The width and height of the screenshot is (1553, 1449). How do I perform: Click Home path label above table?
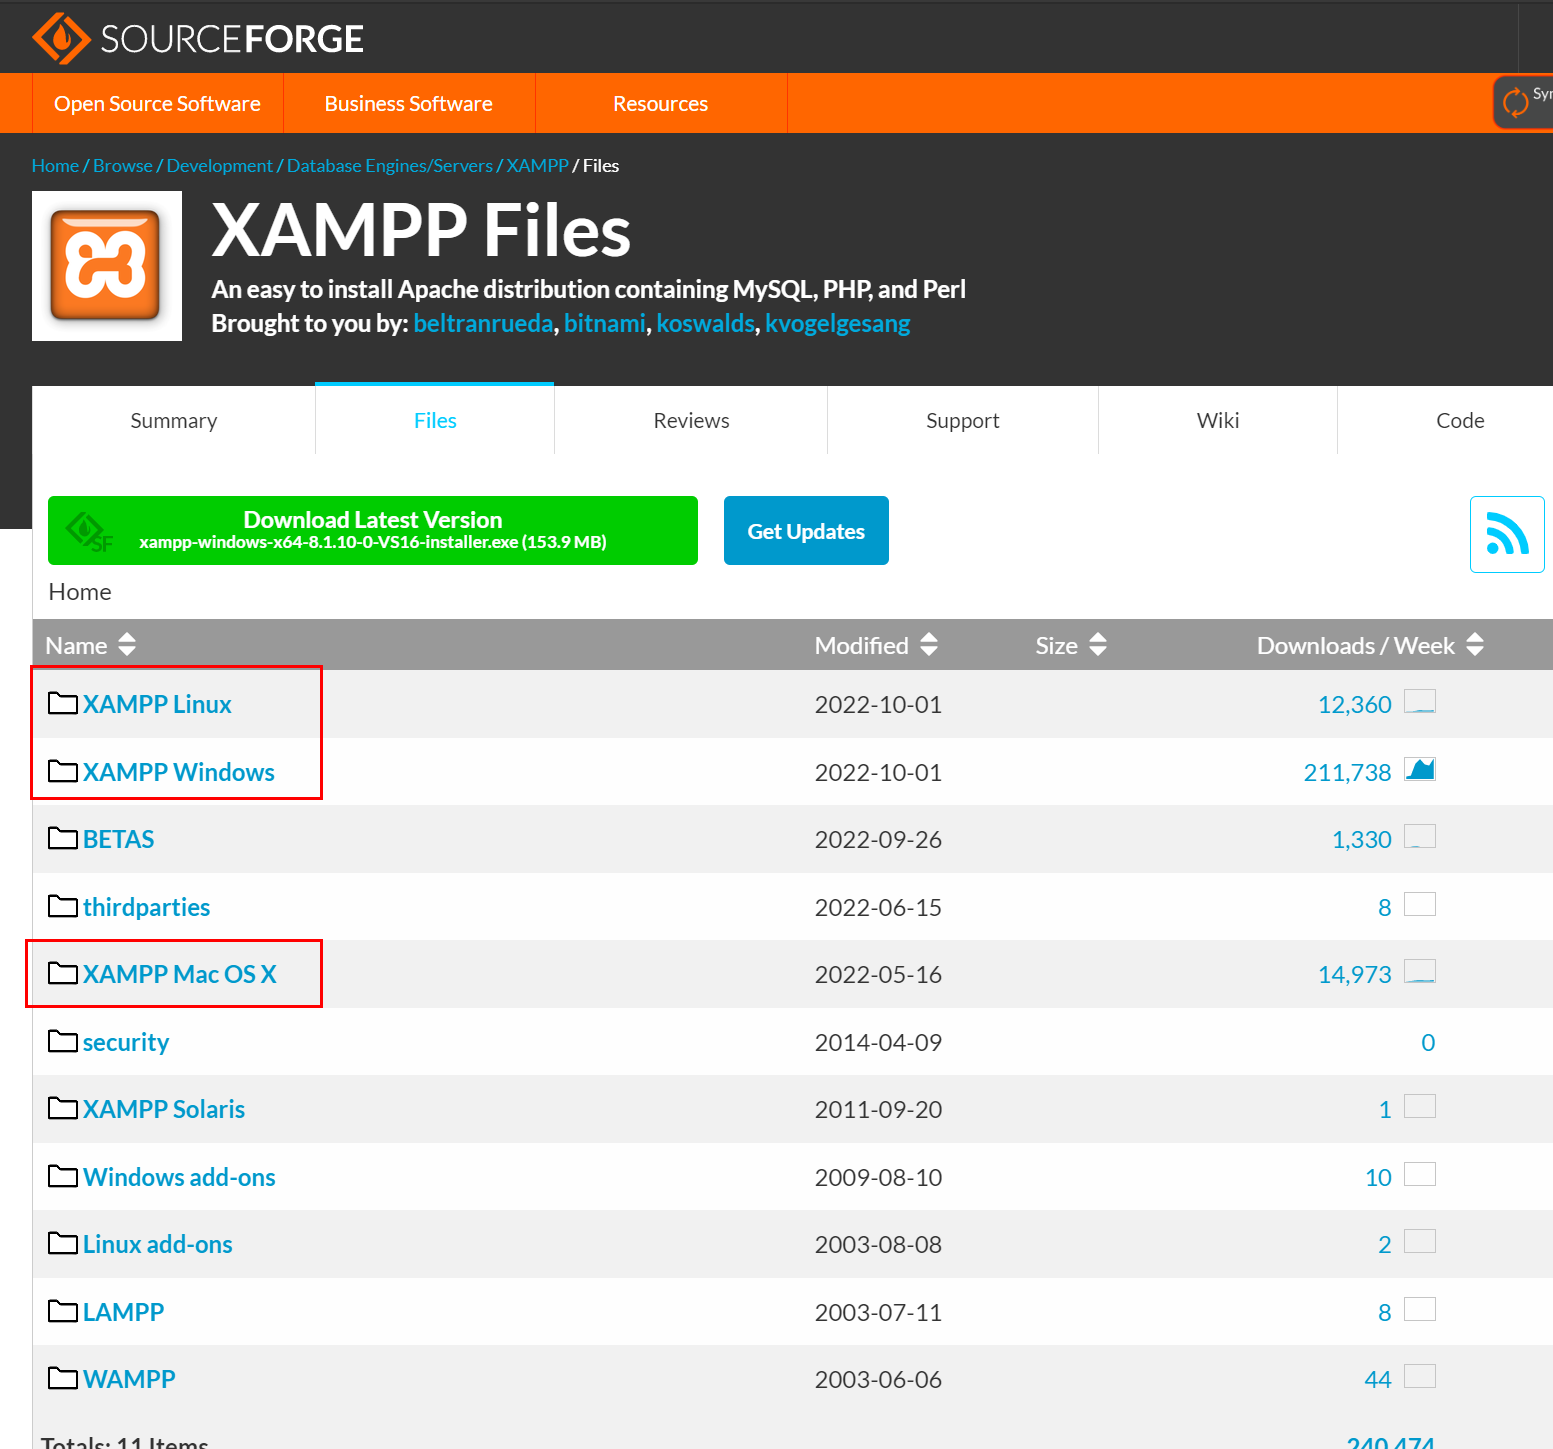[80, 591]
